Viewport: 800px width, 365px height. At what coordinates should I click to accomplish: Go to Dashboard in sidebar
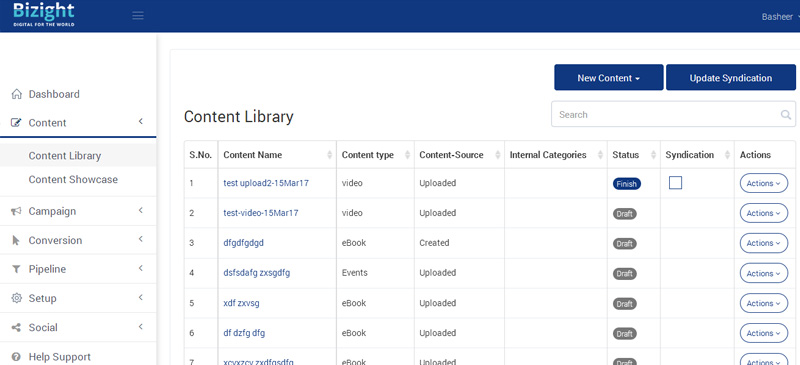54,94
